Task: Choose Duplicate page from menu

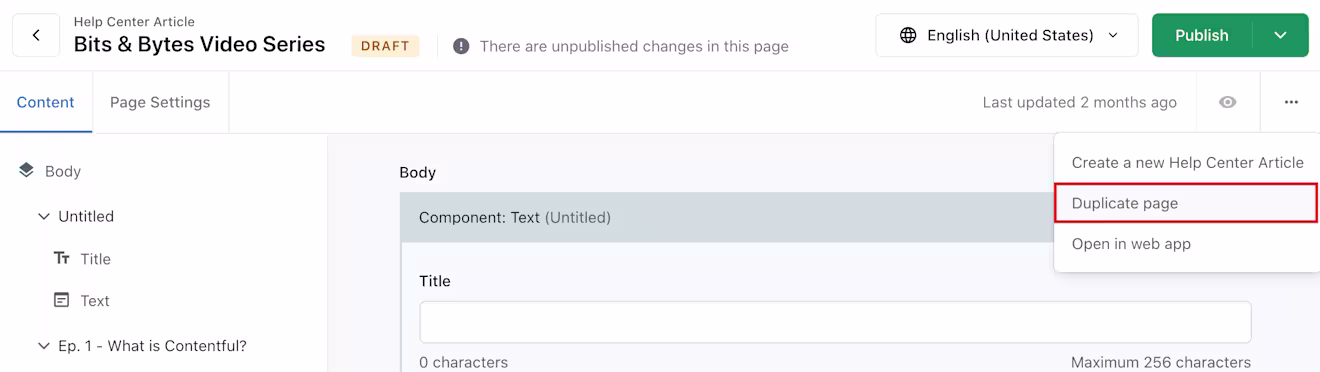Action: 1187,203
